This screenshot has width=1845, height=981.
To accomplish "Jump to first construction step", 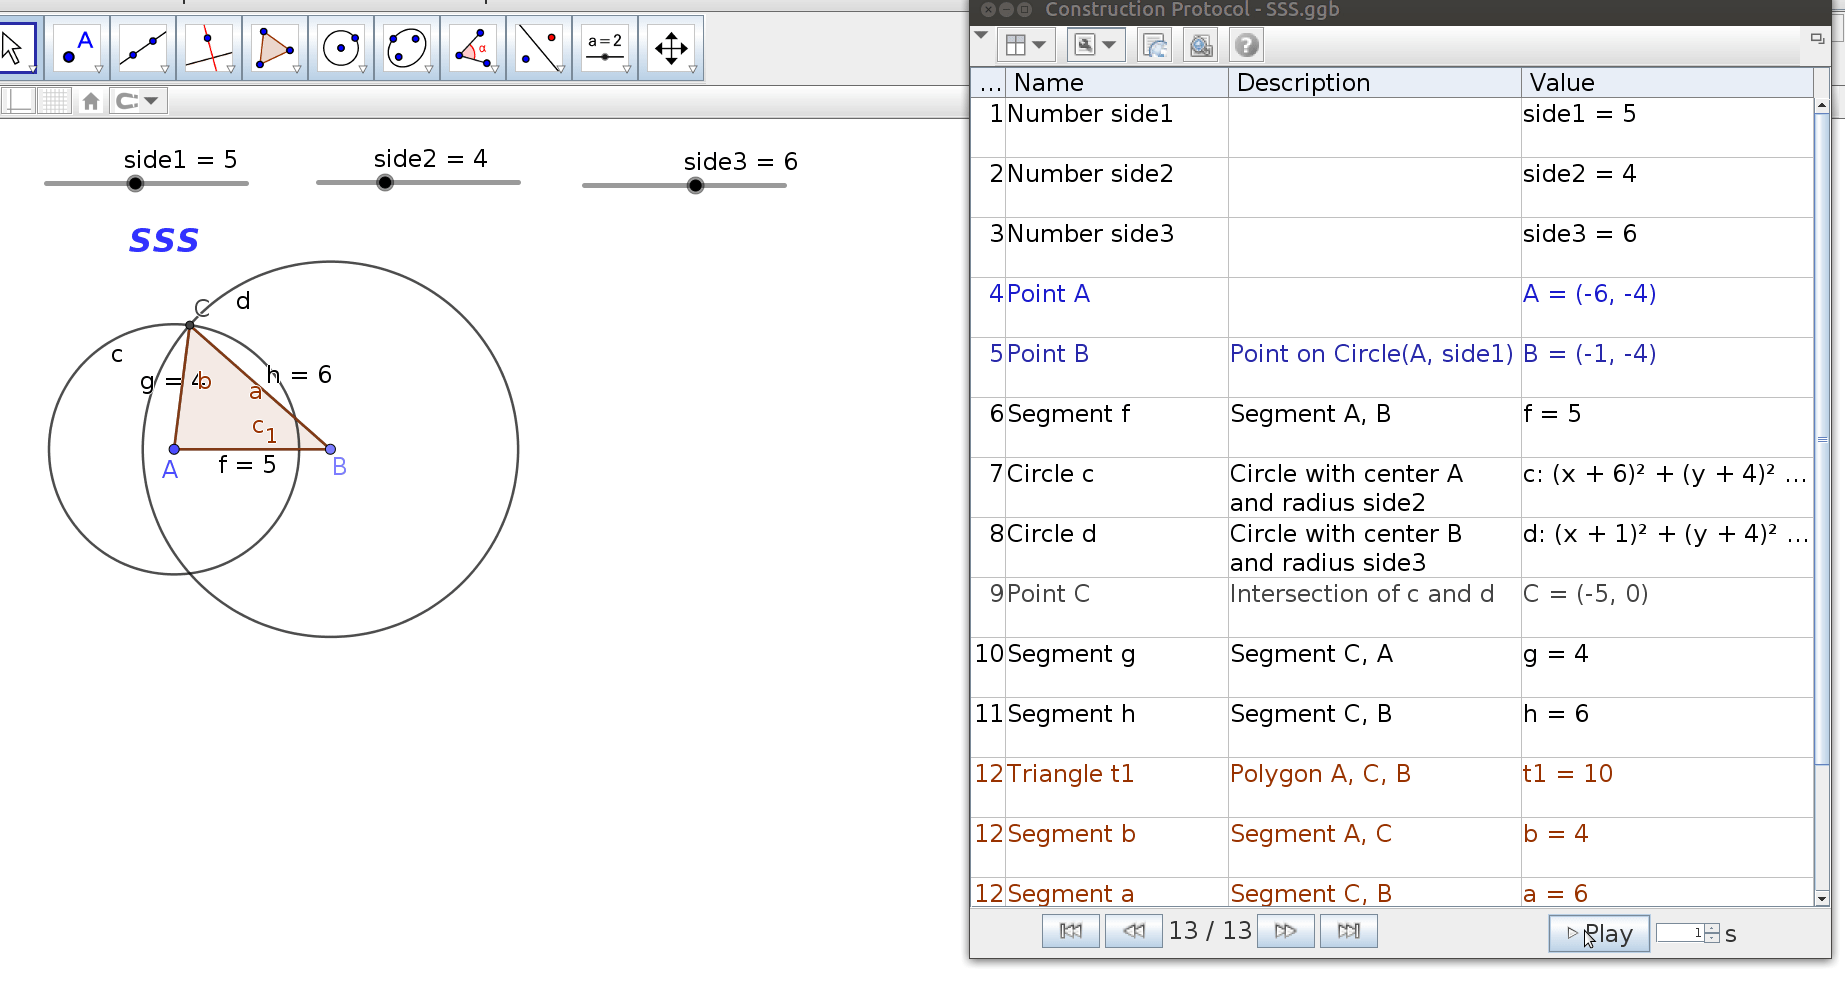I will tap(1071, 931).
